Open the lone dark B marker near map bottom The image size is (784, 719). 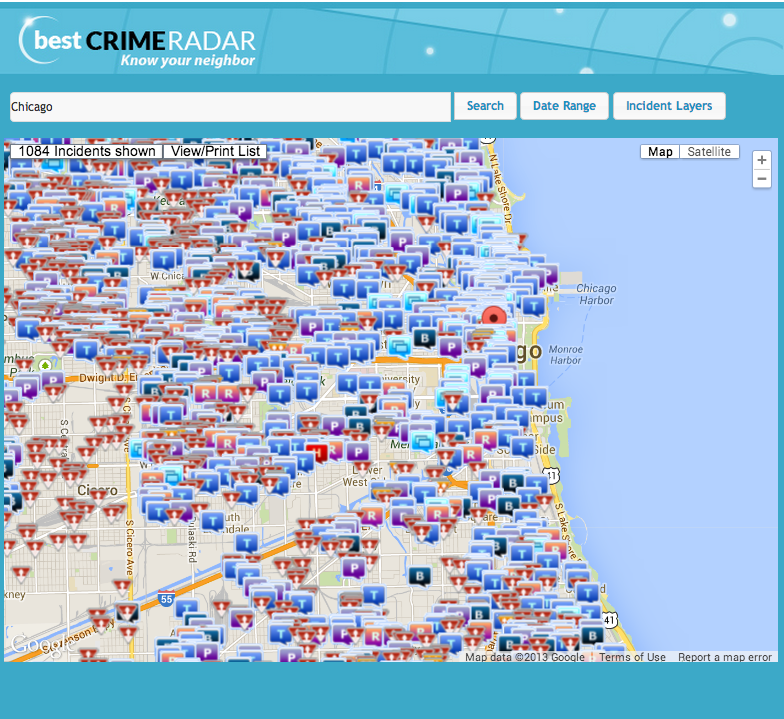point(420,576)
